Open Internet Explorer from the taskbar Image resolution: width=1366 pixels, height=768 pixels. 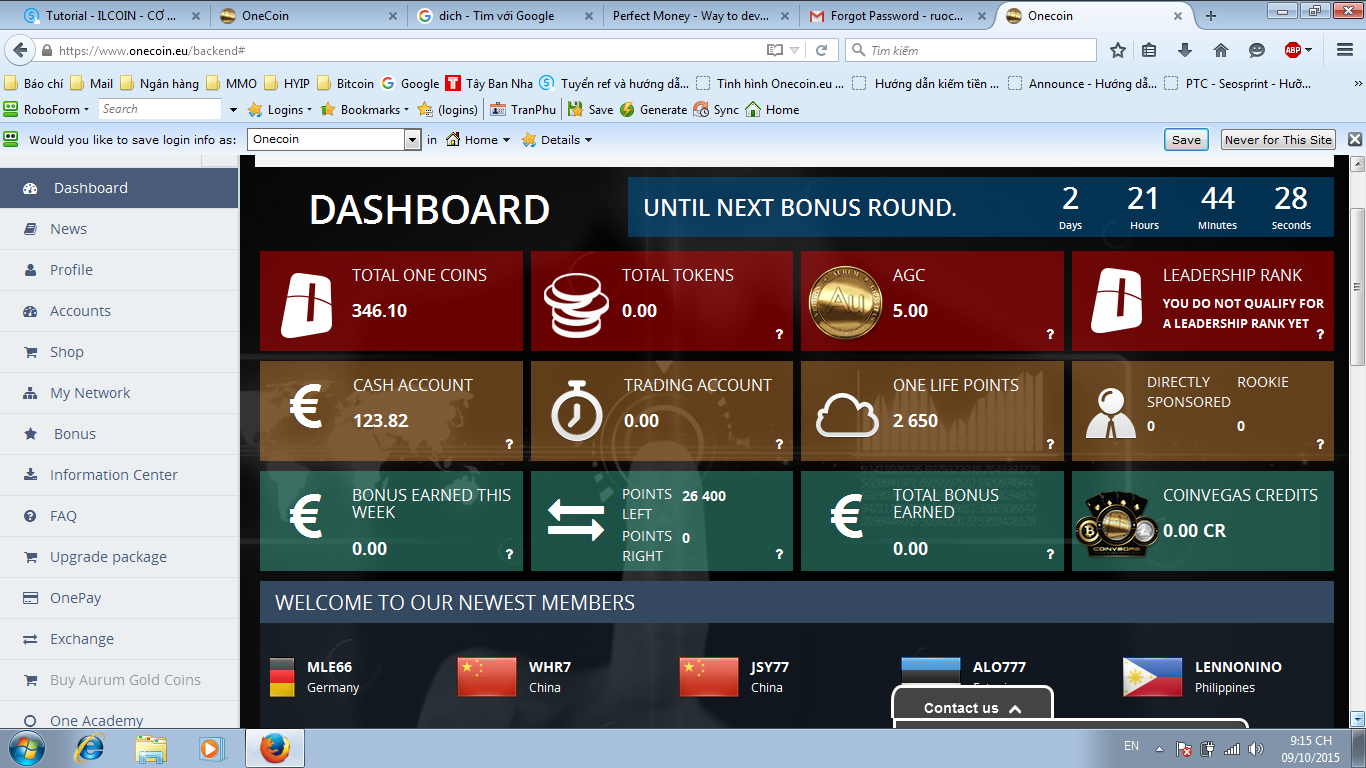[90, 748]
